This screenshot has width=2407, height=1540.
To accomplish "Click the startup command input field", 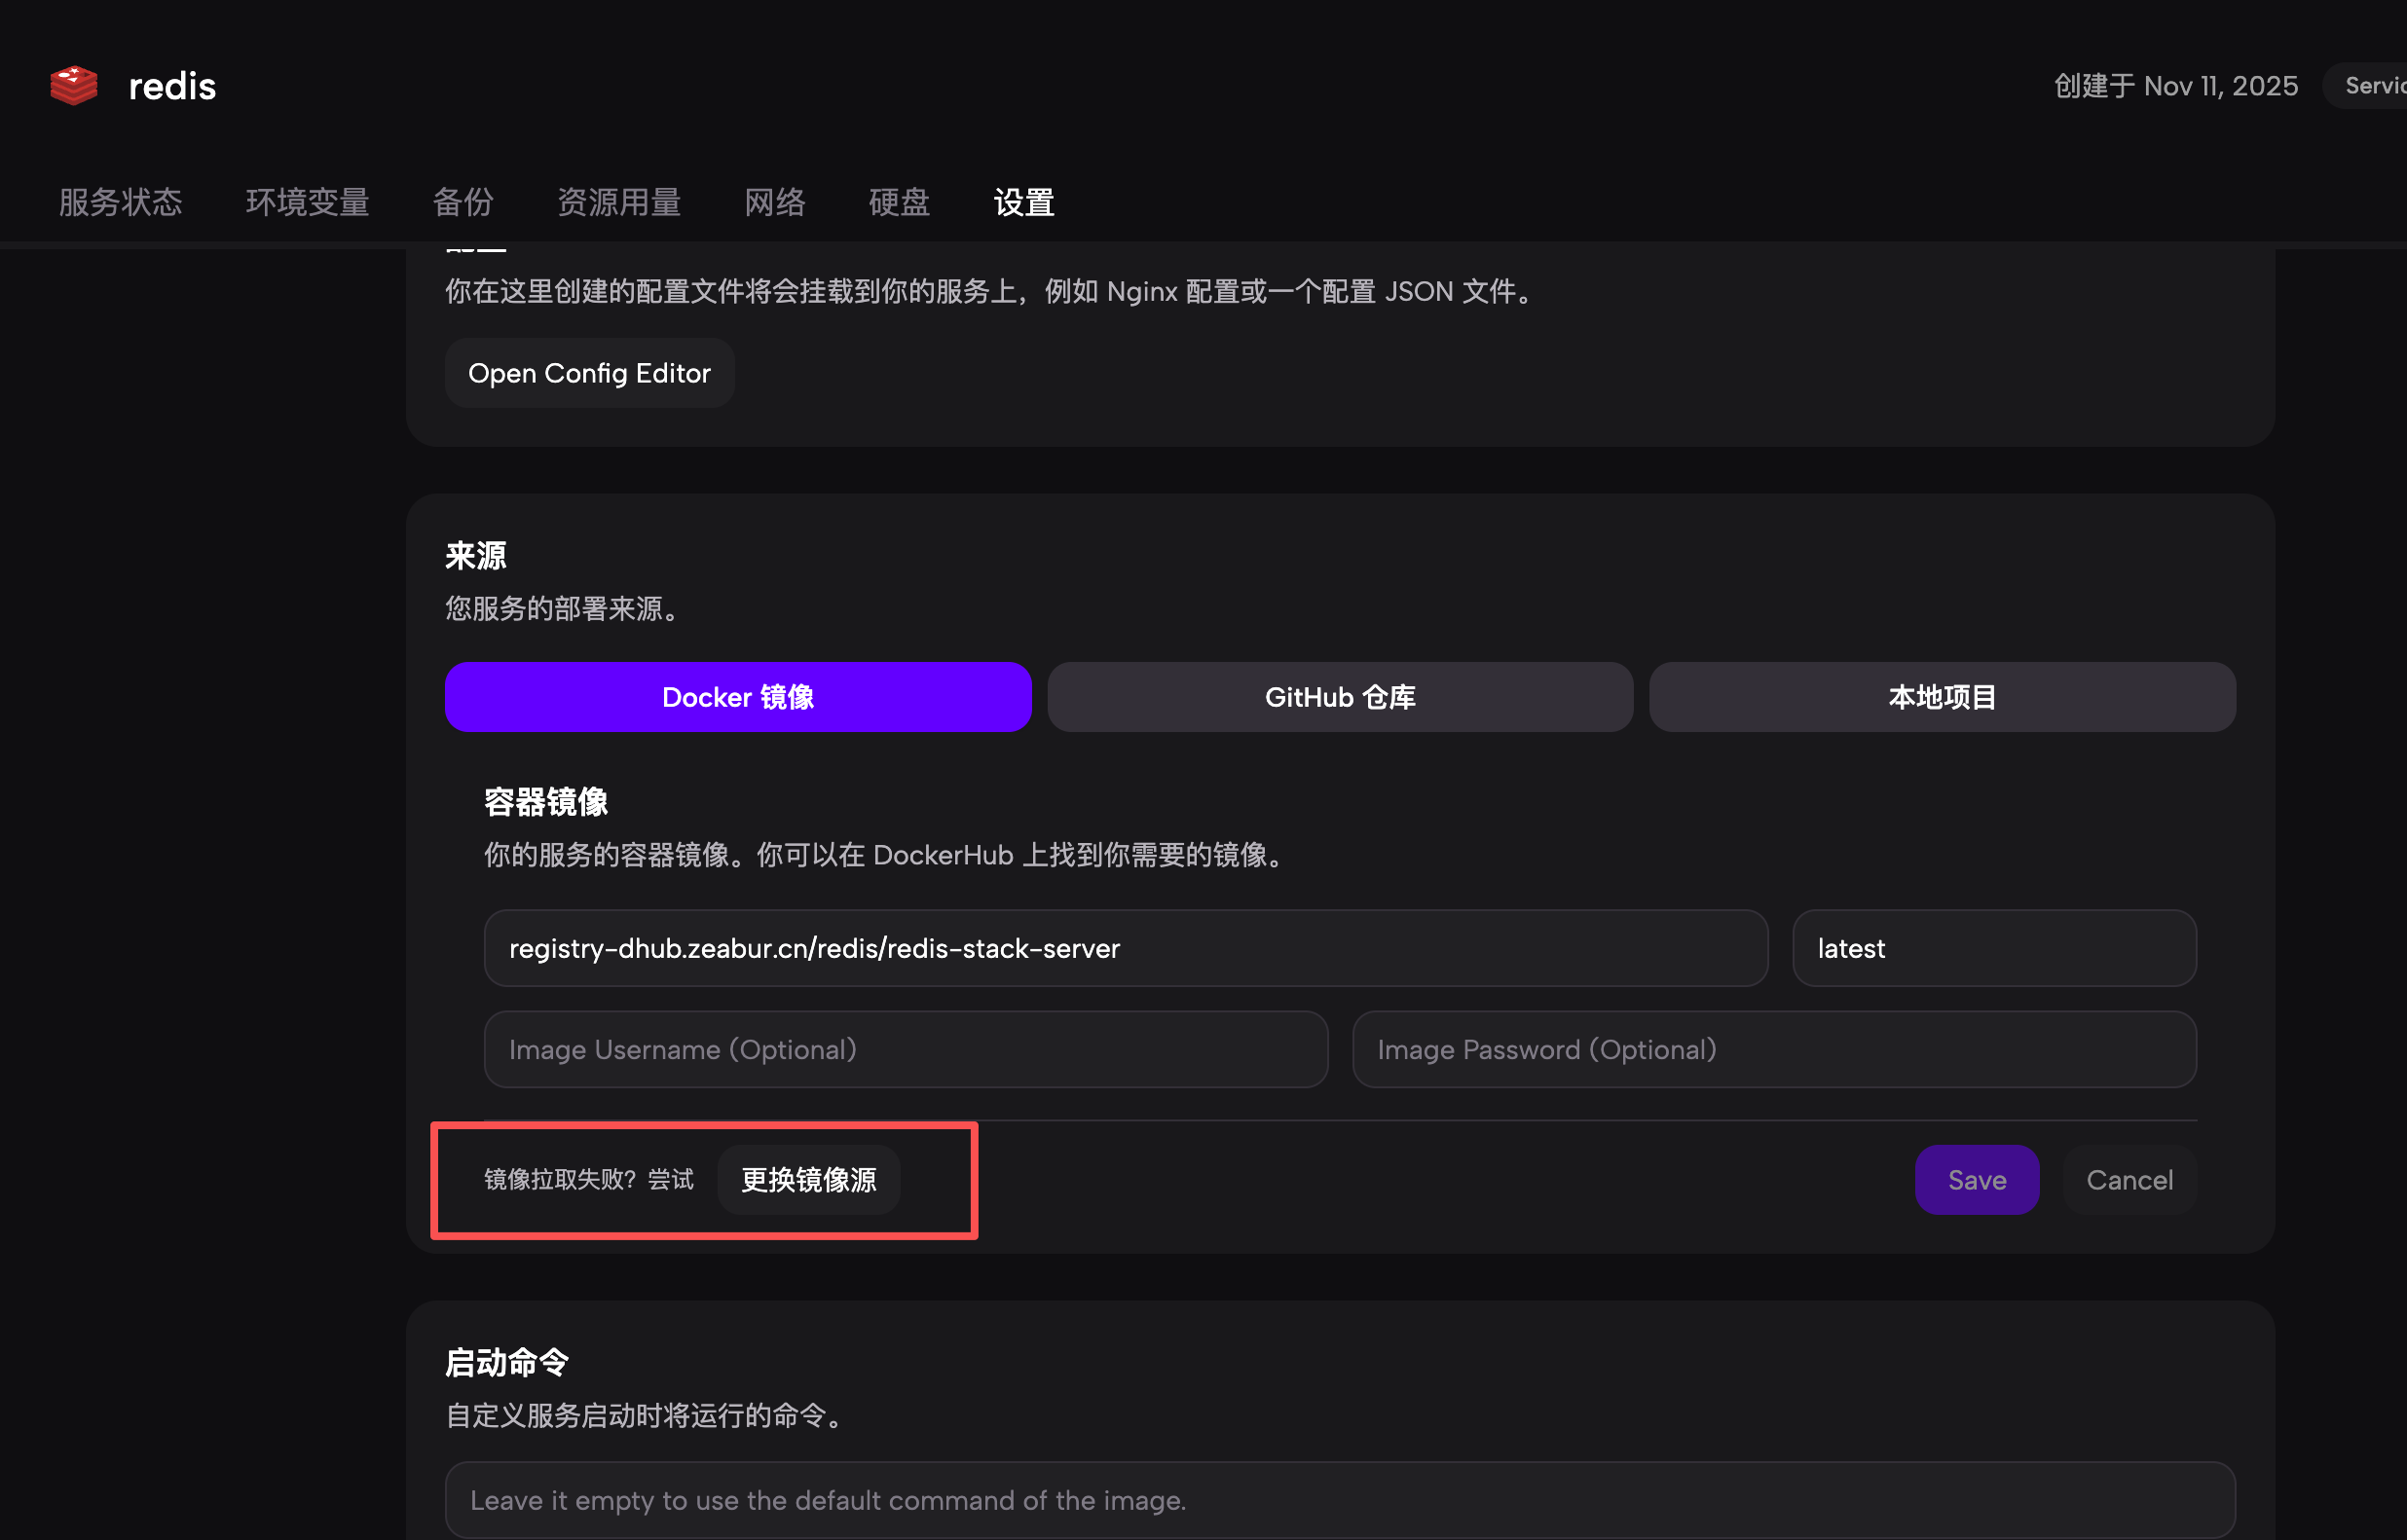I will click(x=1339, y=1499).
